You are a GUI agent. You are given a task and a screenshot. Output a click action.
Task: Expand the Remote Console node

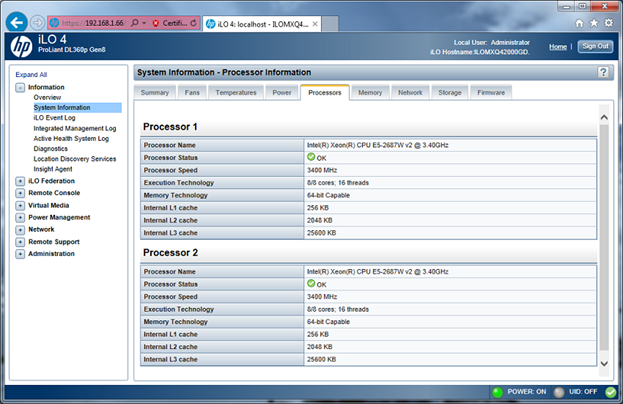tap(20, 193)
